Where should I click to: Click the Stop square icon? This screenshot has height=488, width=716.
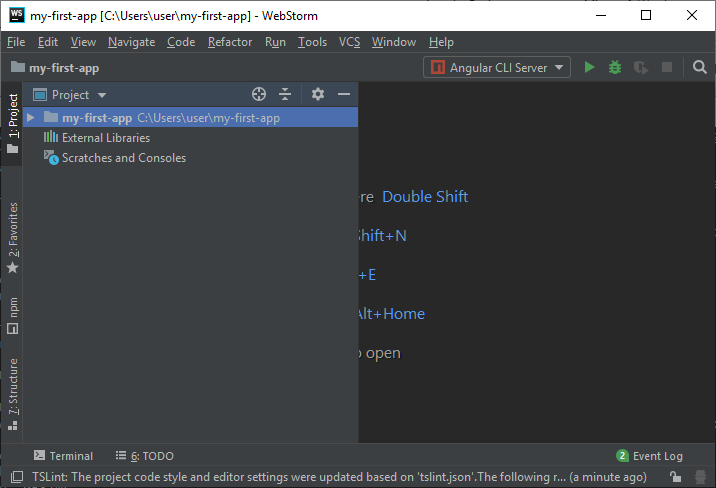[x=667, y=68]
